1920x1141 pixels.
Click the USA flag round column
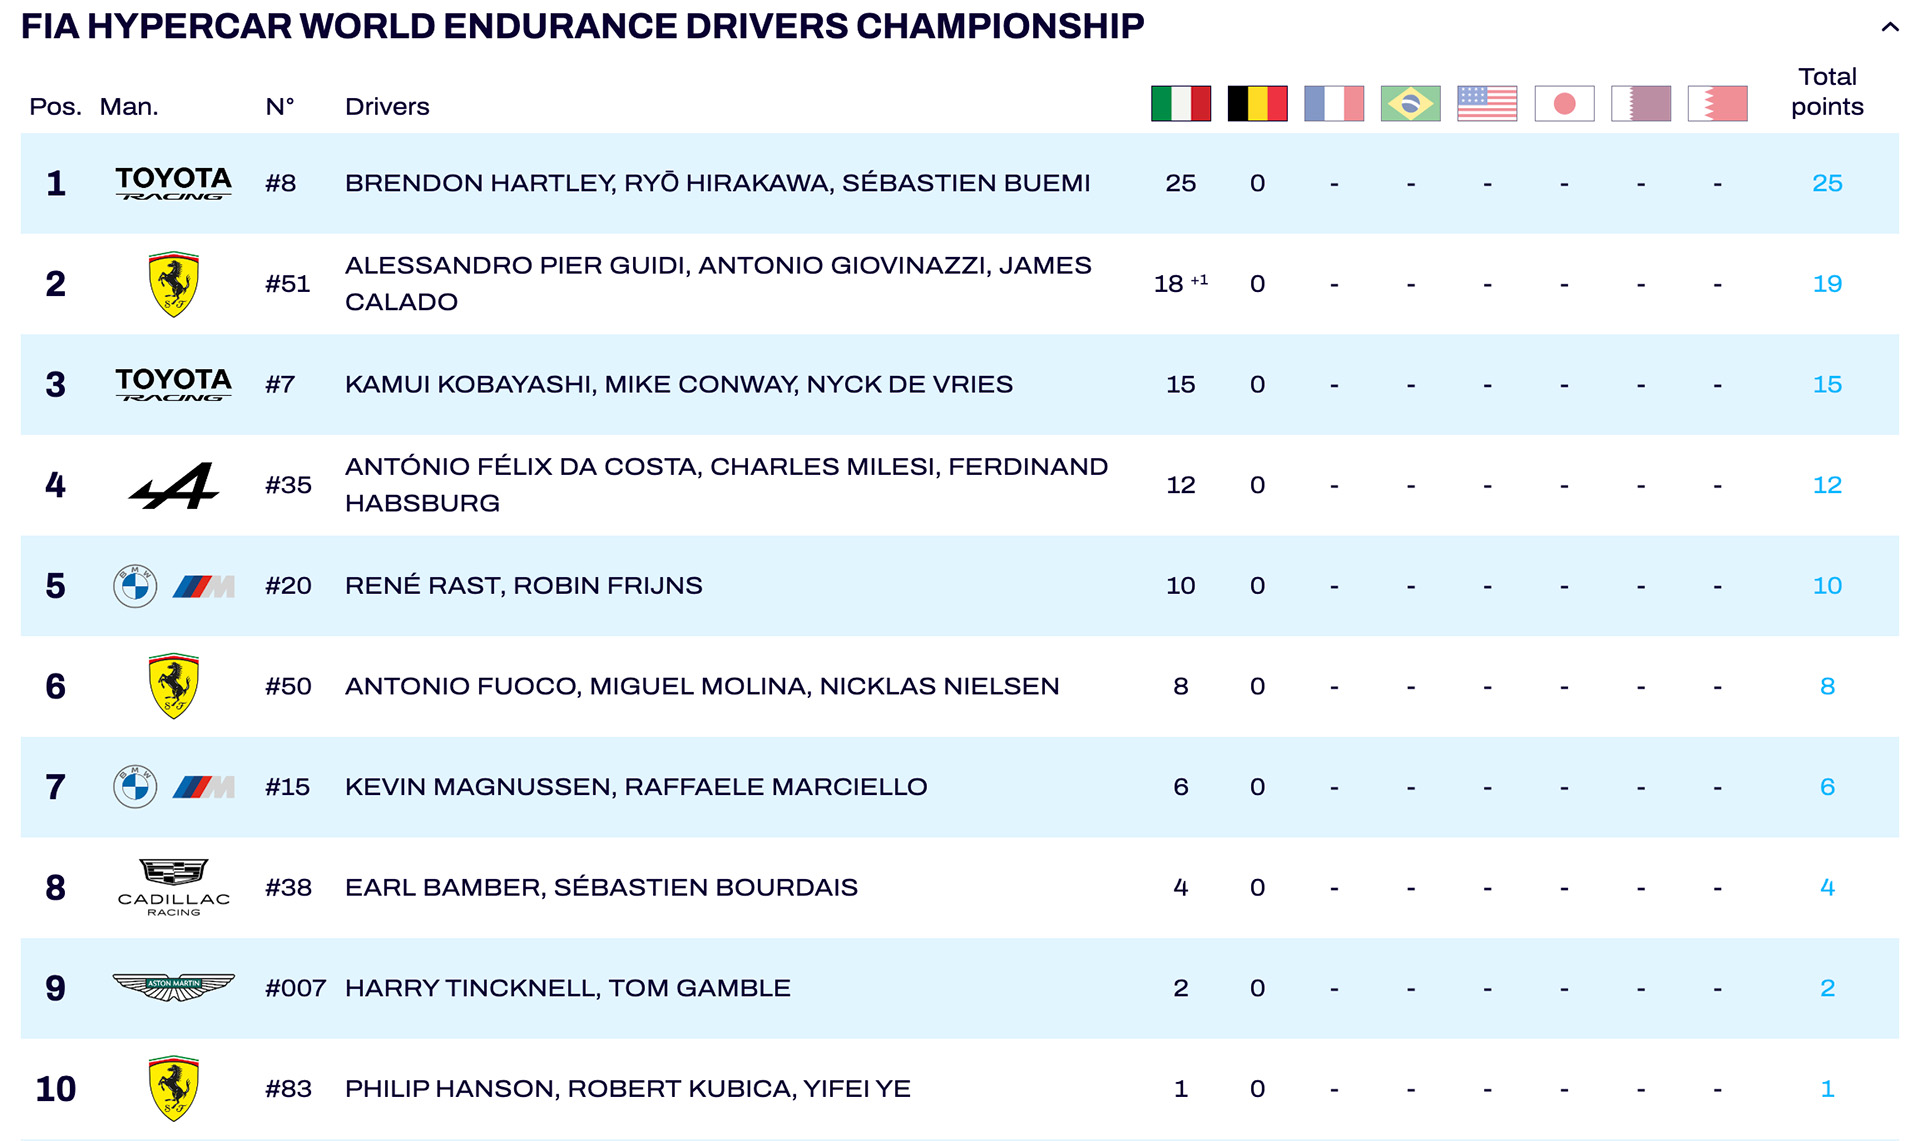coord(1487,104)
